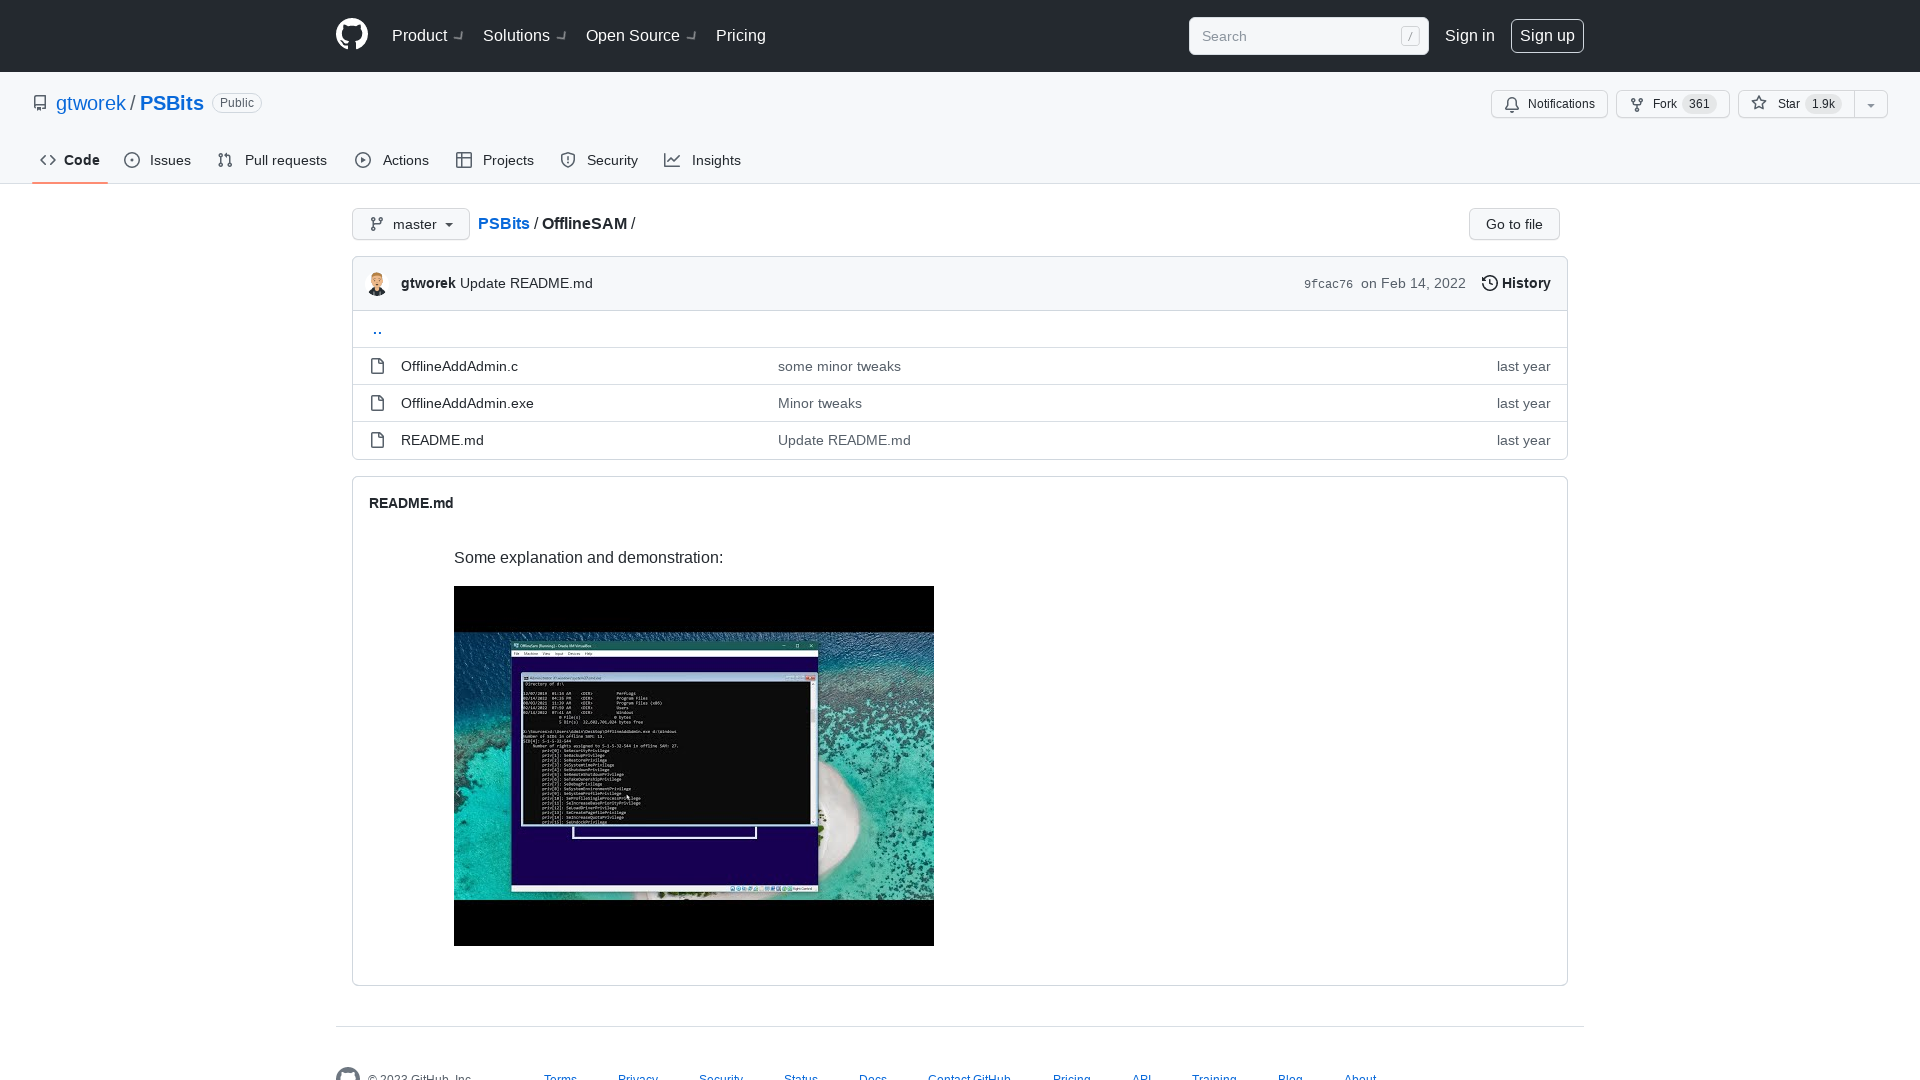Click file icon next to OfflineAddAdmin.c
Image resolution: width=1920 pixels, height=1080 pixels.
point(377,366)
